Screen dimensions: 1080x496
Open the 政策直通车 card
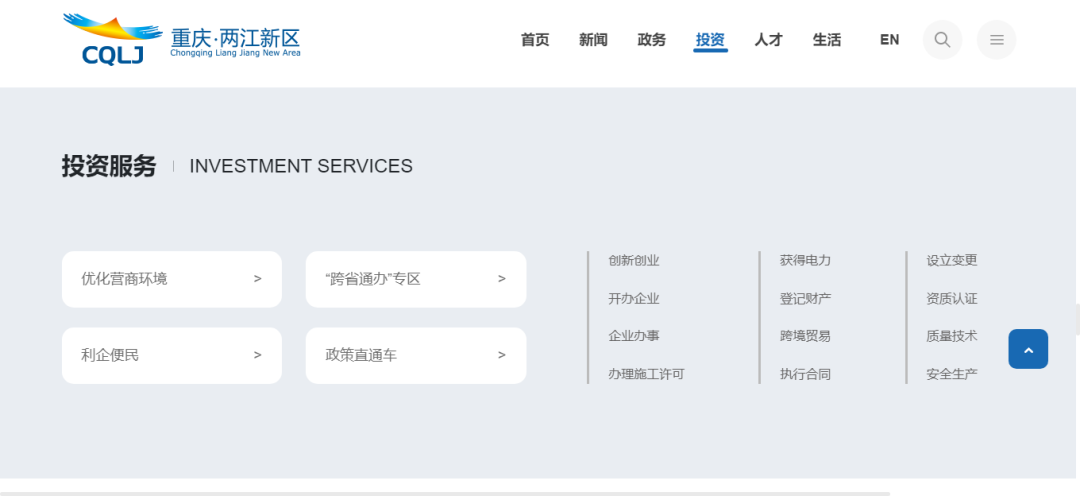click(x=416, y=355)
